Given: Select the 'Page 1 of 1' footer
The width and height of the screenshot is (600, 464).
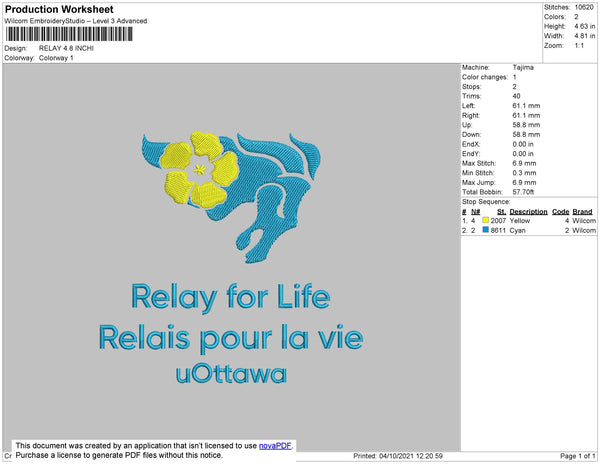Looking at the screenshot, I should click(578, 456).
